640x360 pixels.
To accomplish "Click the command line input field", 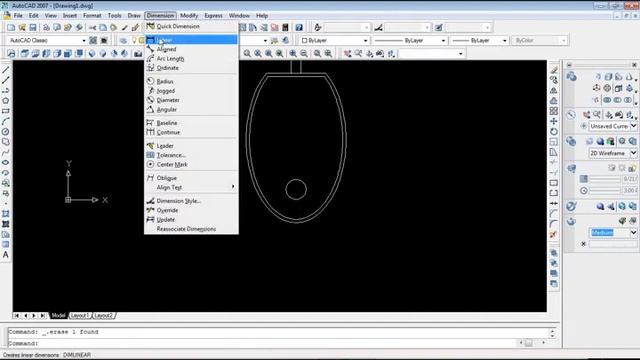I will coord(261,343).
